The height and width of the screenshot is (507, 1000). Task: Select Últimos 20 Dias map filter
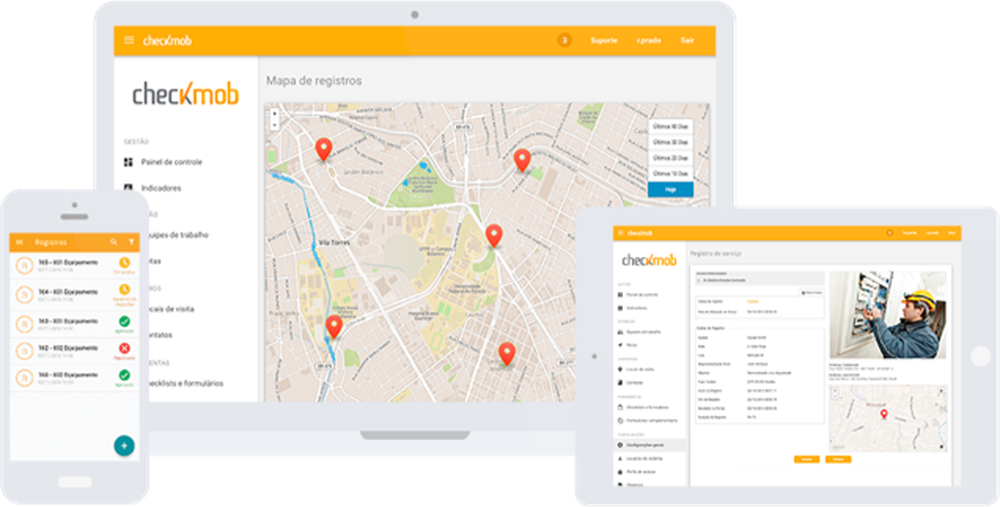(670, 158)
